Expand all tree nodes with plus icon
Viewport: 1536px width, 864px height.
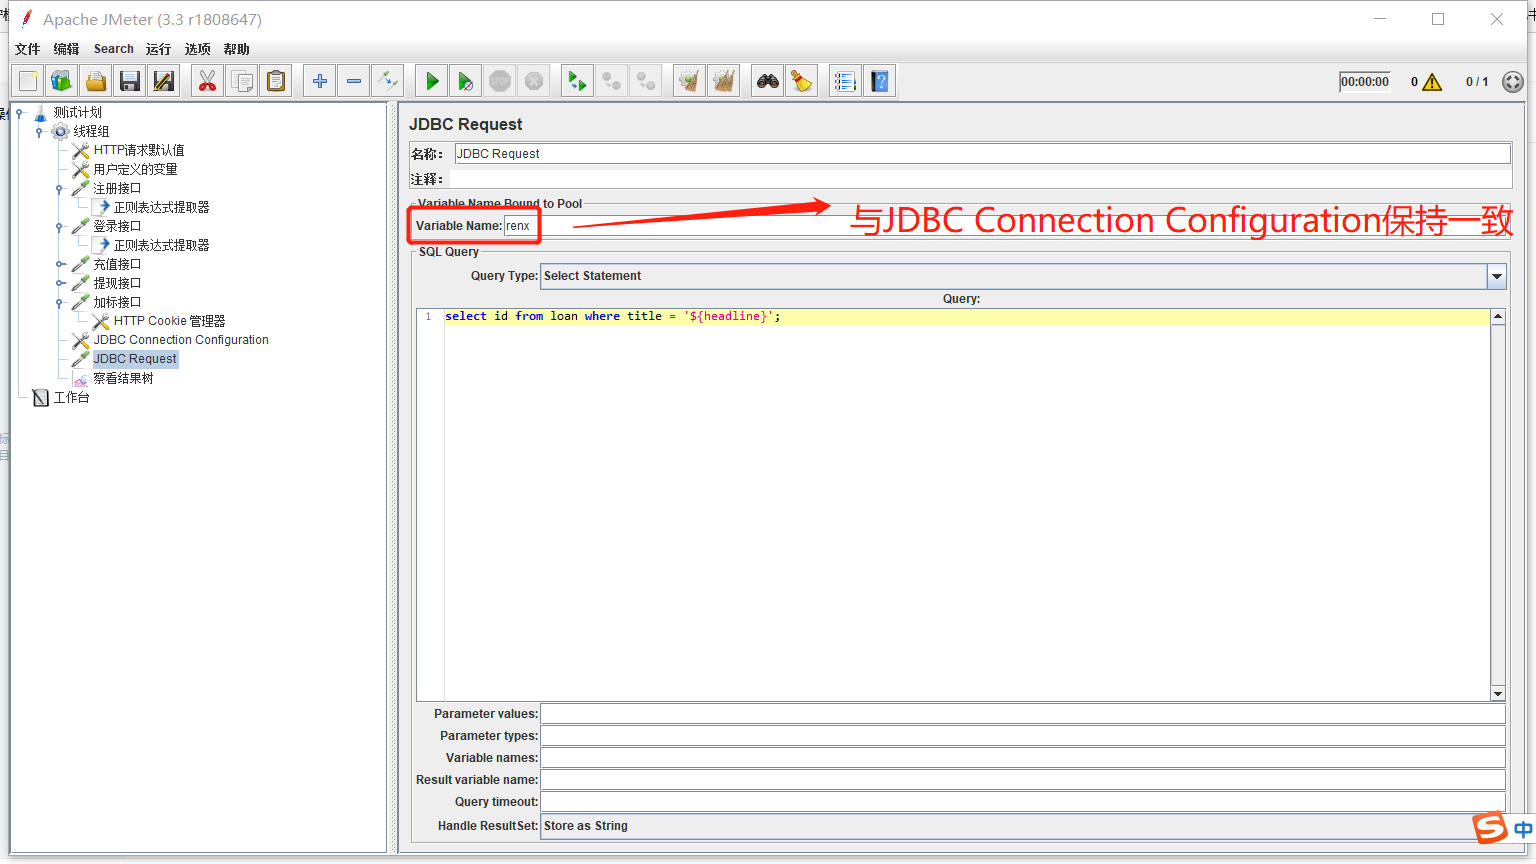tap(319, 81)
